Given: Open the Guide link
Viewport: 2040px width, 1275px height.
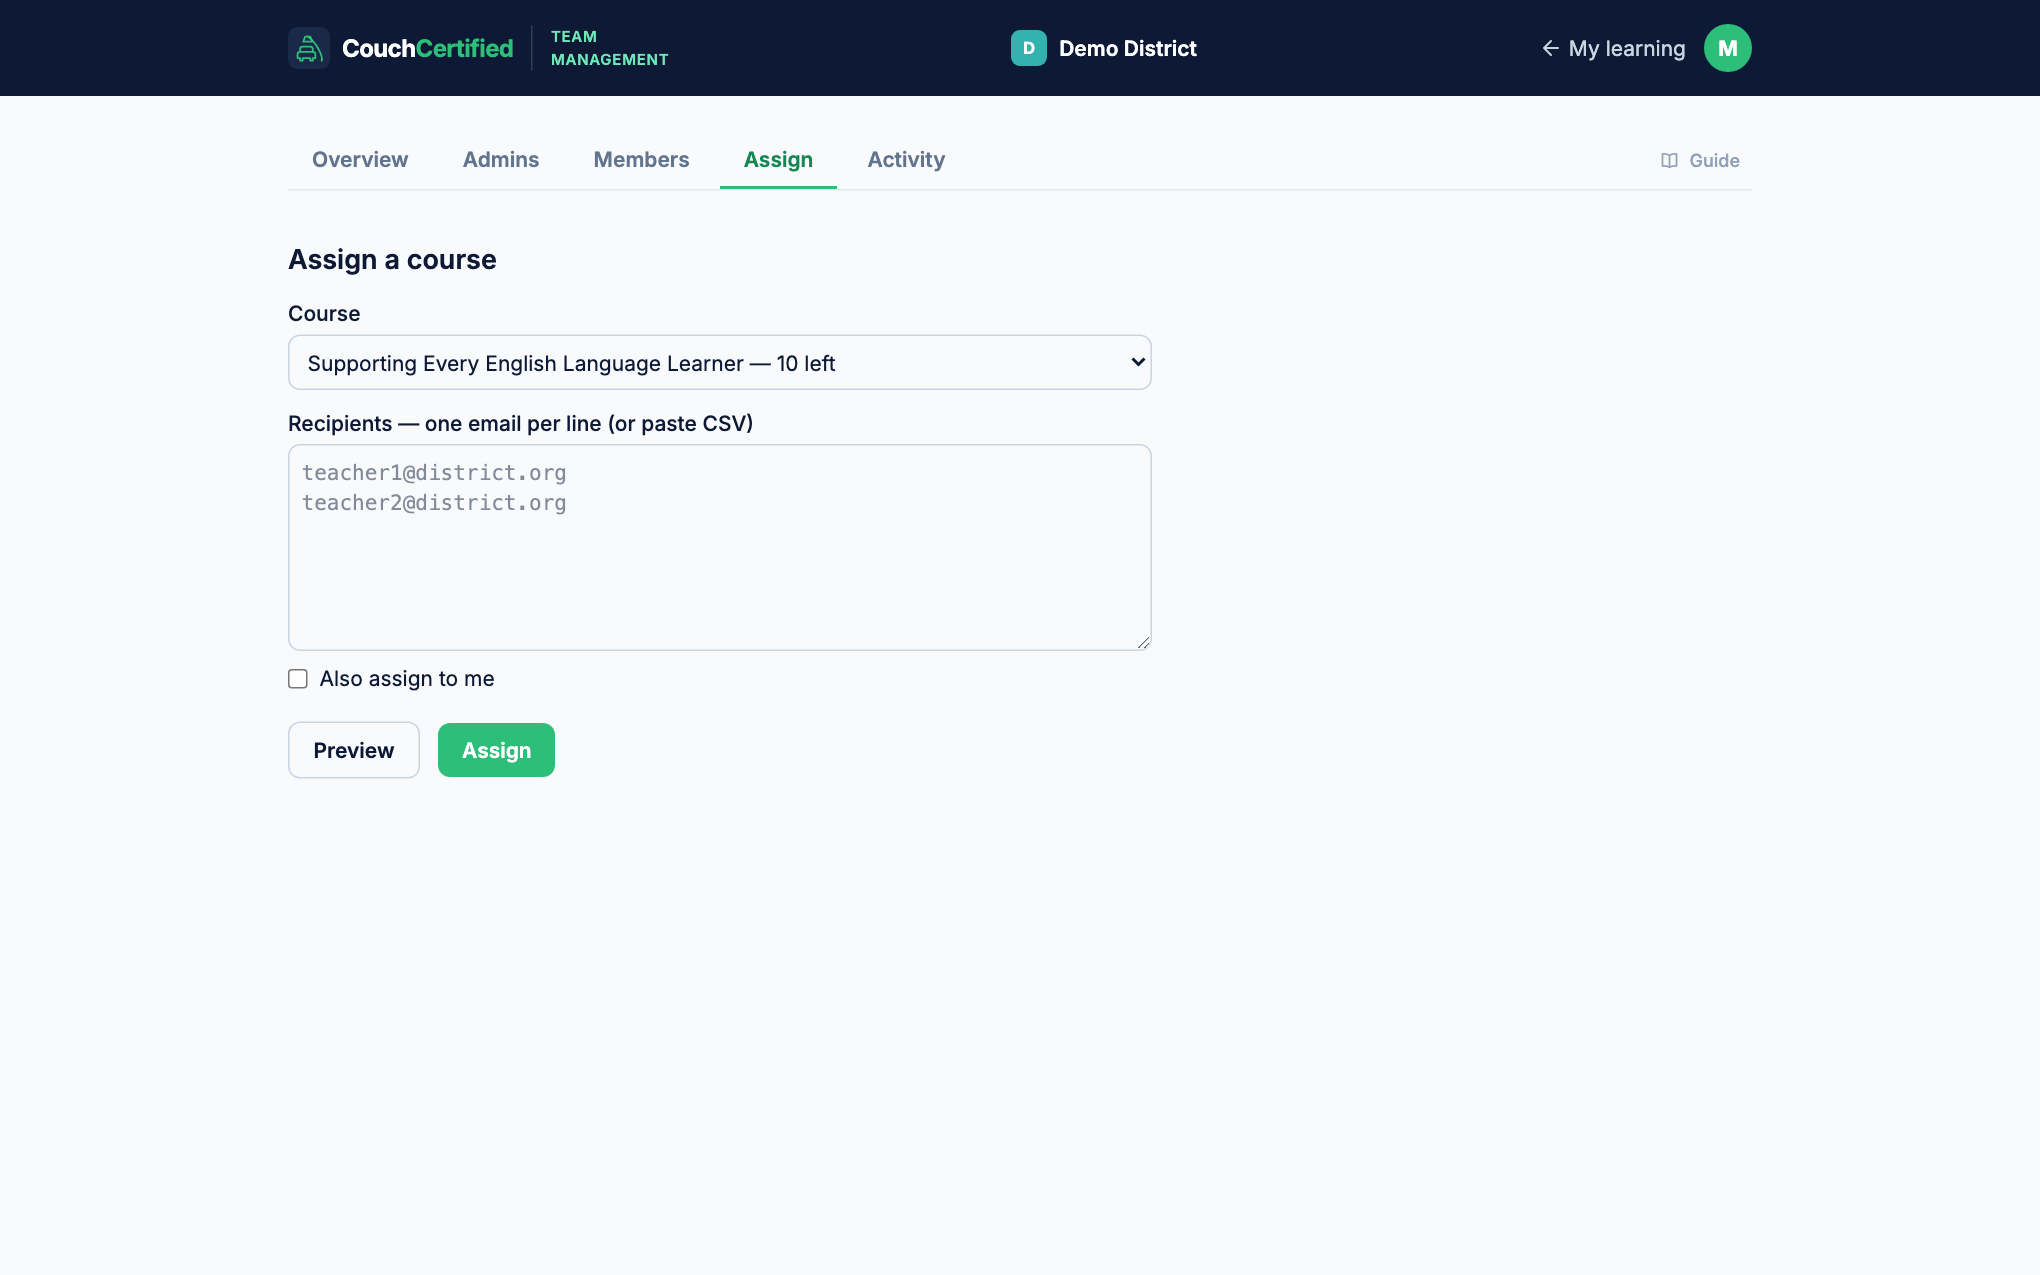Looking at the screenshot, I should click(x=1700, y=161).
